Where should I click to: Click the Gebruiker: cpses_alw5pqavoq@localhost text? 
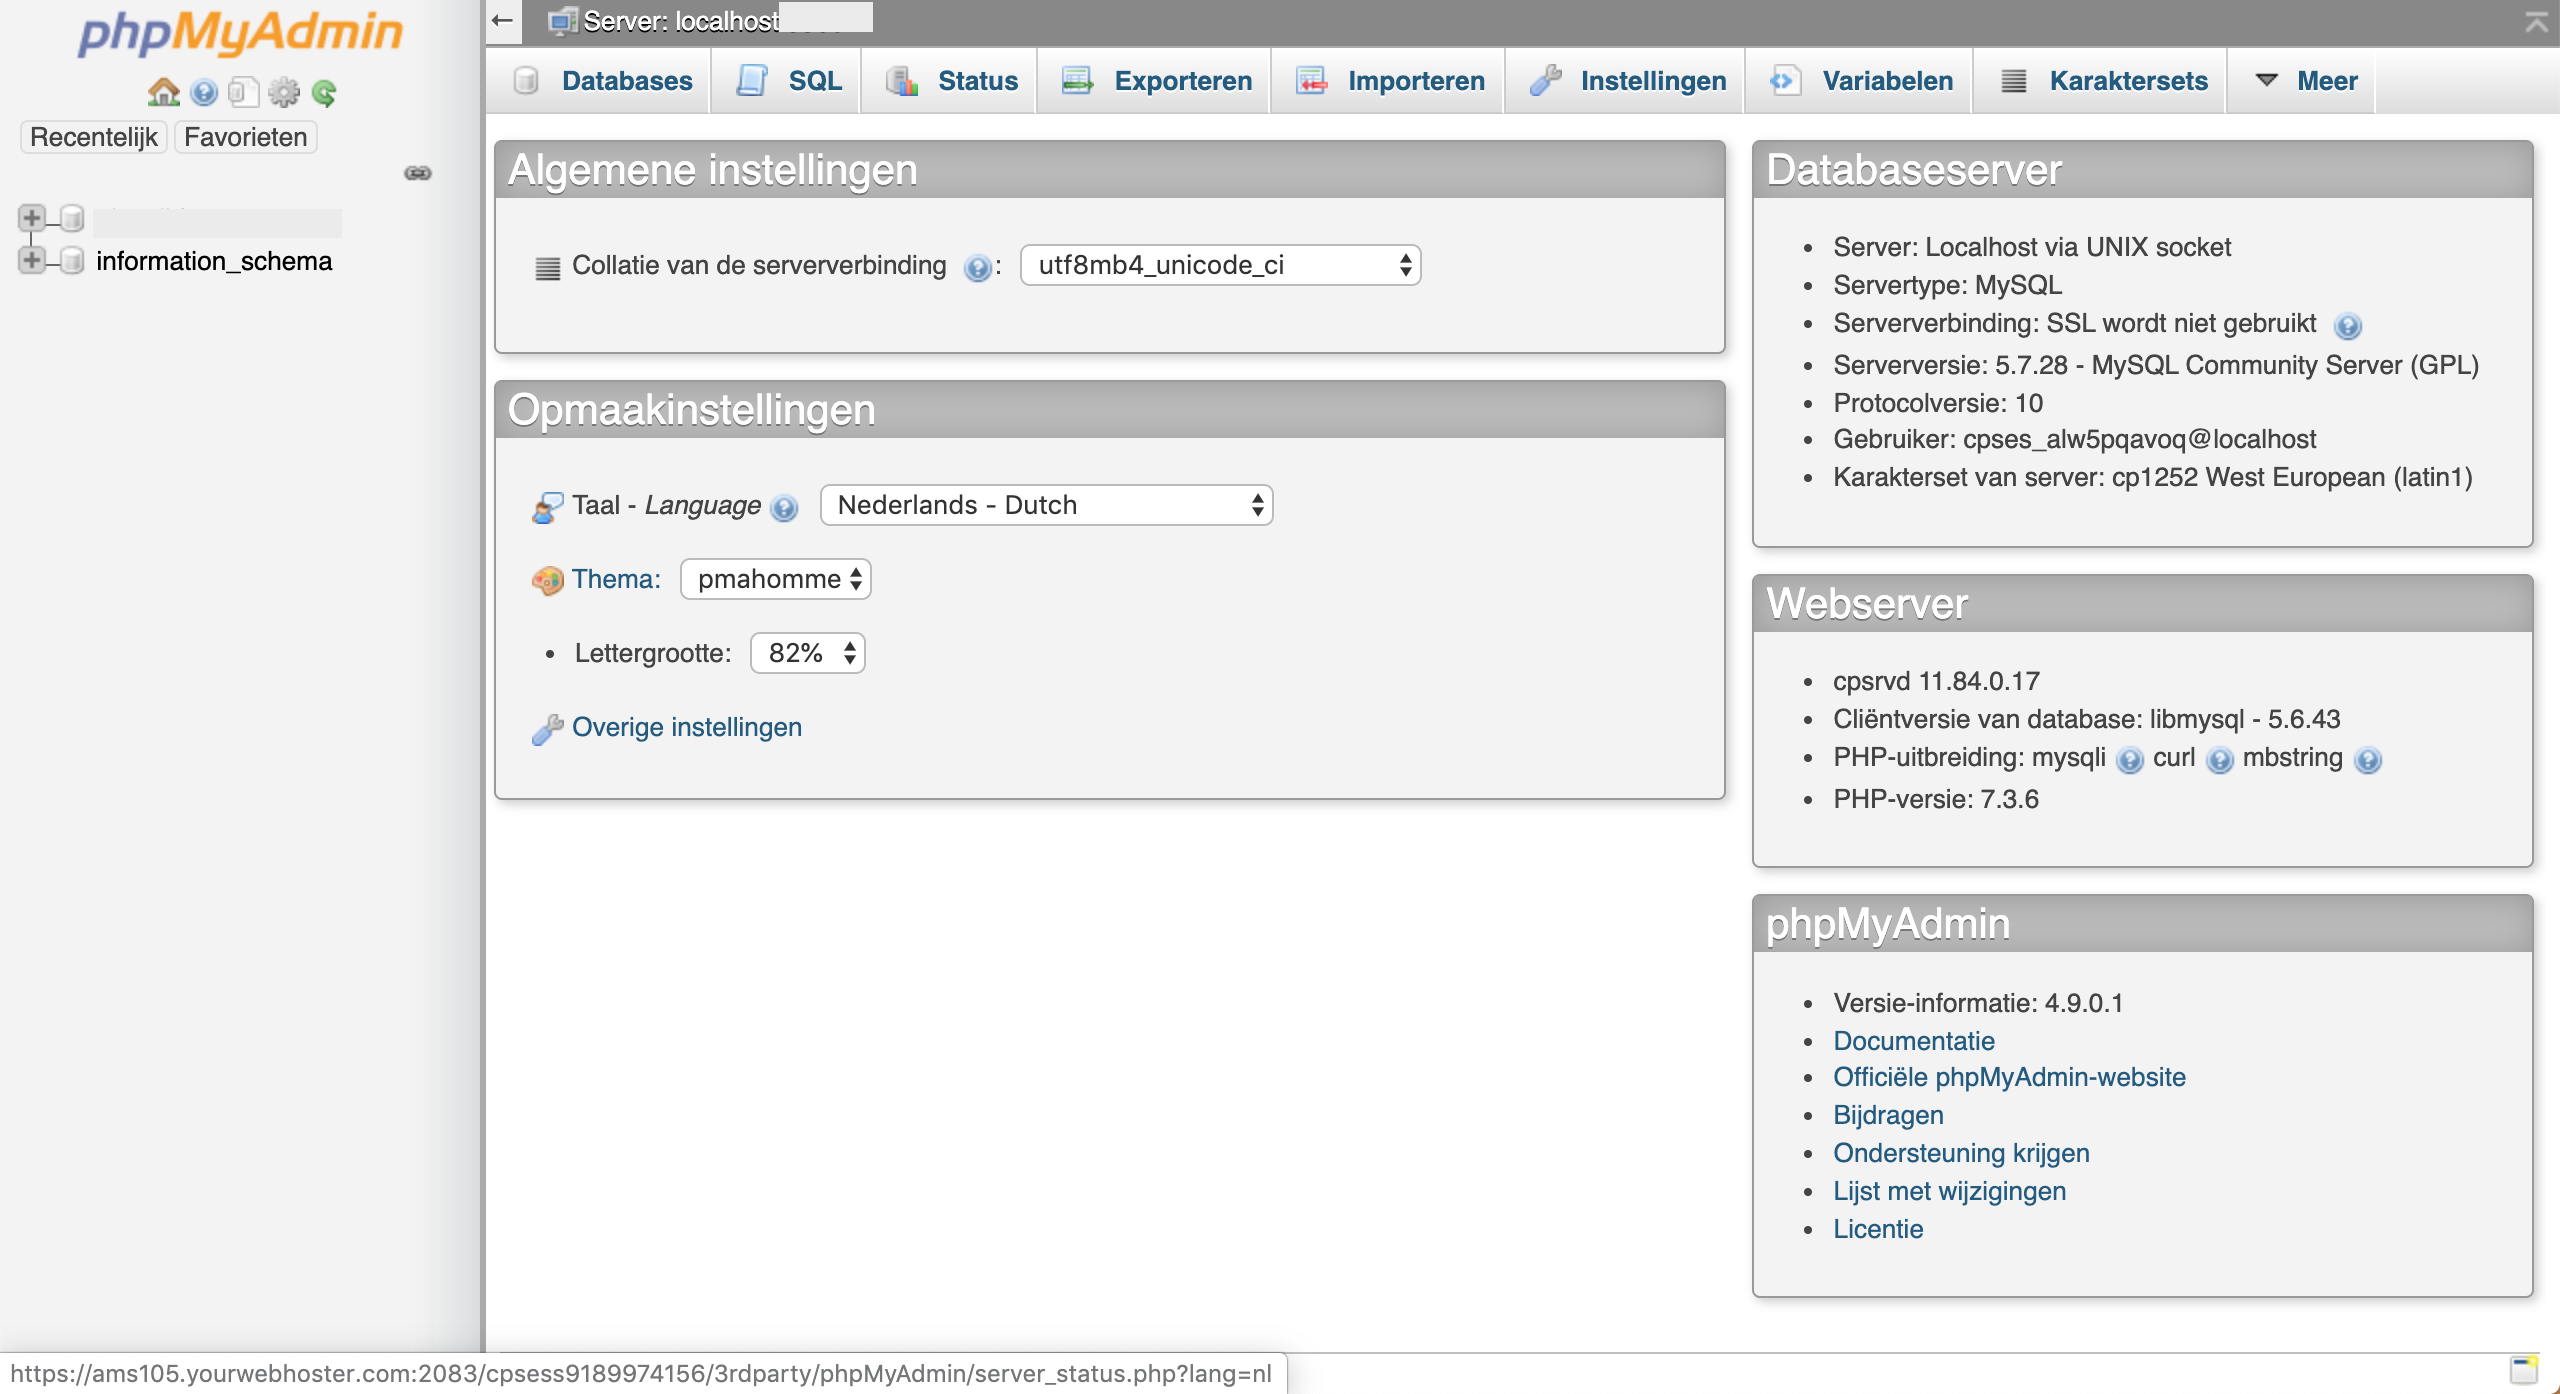(x=2075, y=439)
